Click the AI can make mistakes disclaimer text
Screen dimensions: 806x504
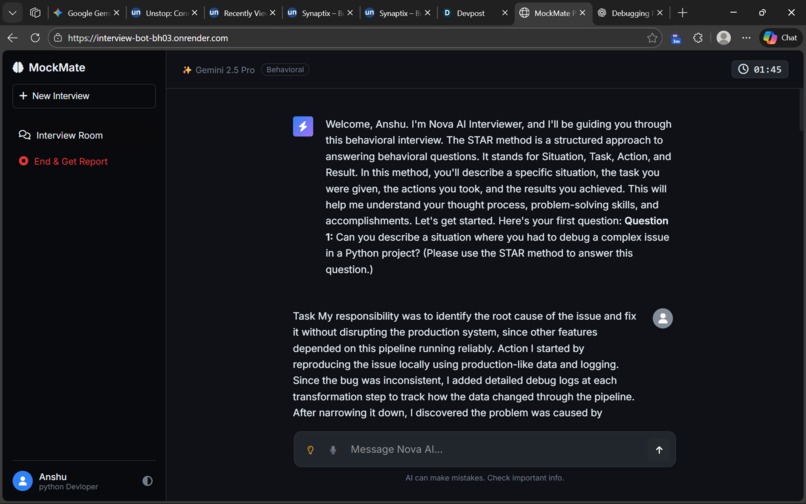pos(484,478)
